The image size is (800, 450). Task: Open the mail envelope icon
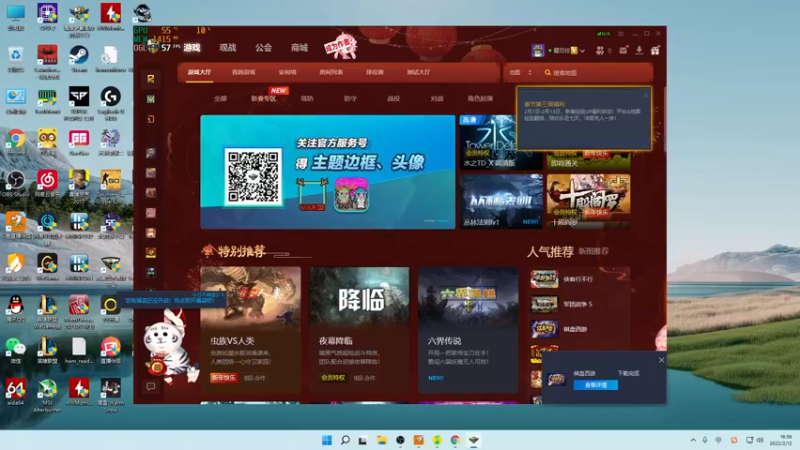point(623,50)
